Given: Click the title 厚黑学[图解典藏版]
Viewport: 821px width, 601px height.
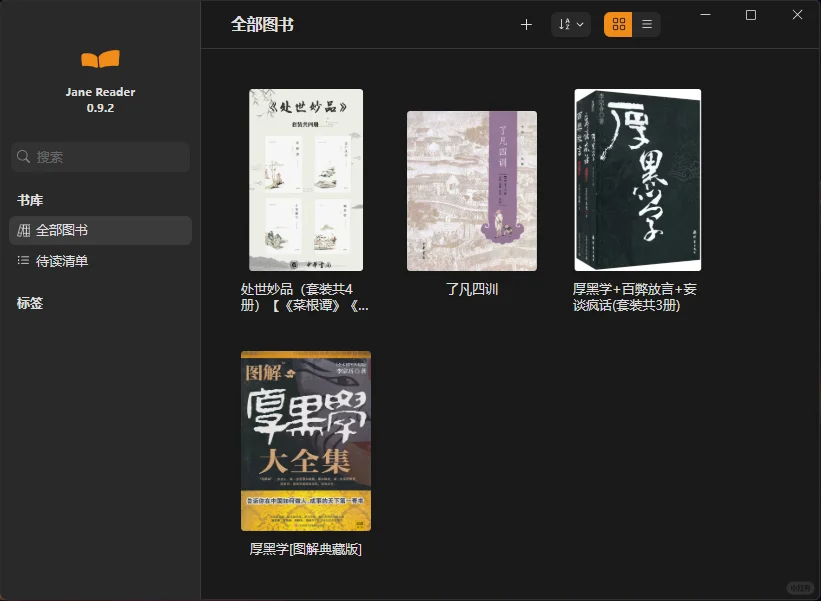Looking at the screenshot, I should point(306,549).
